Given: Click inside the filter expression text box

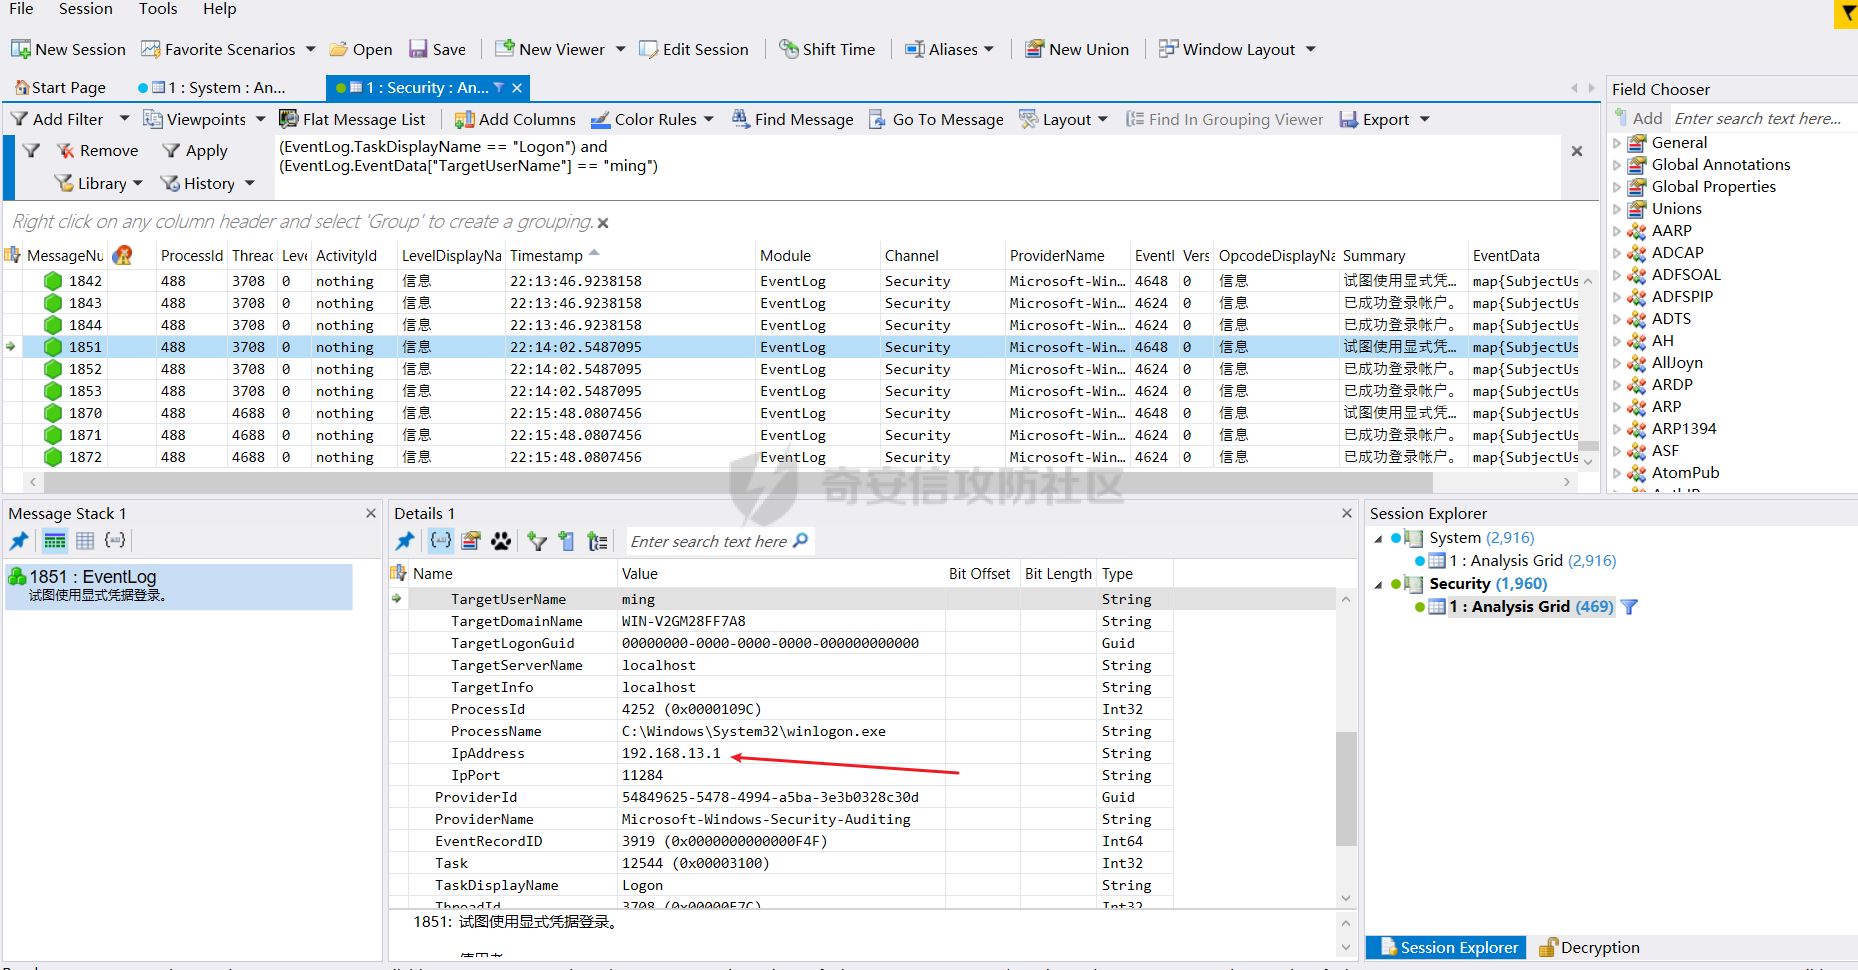Looking at the screenshot, I should tap(917, 167).
